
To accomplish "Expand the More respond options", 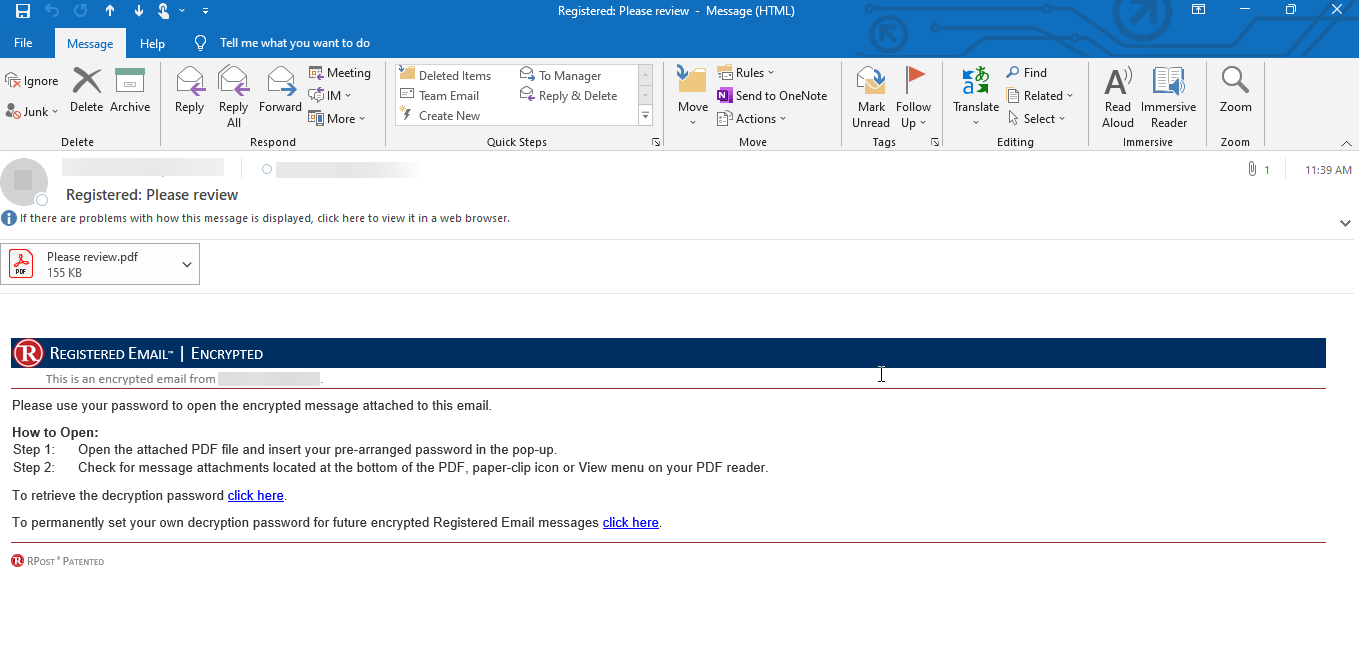I will (x=340, y=118).
